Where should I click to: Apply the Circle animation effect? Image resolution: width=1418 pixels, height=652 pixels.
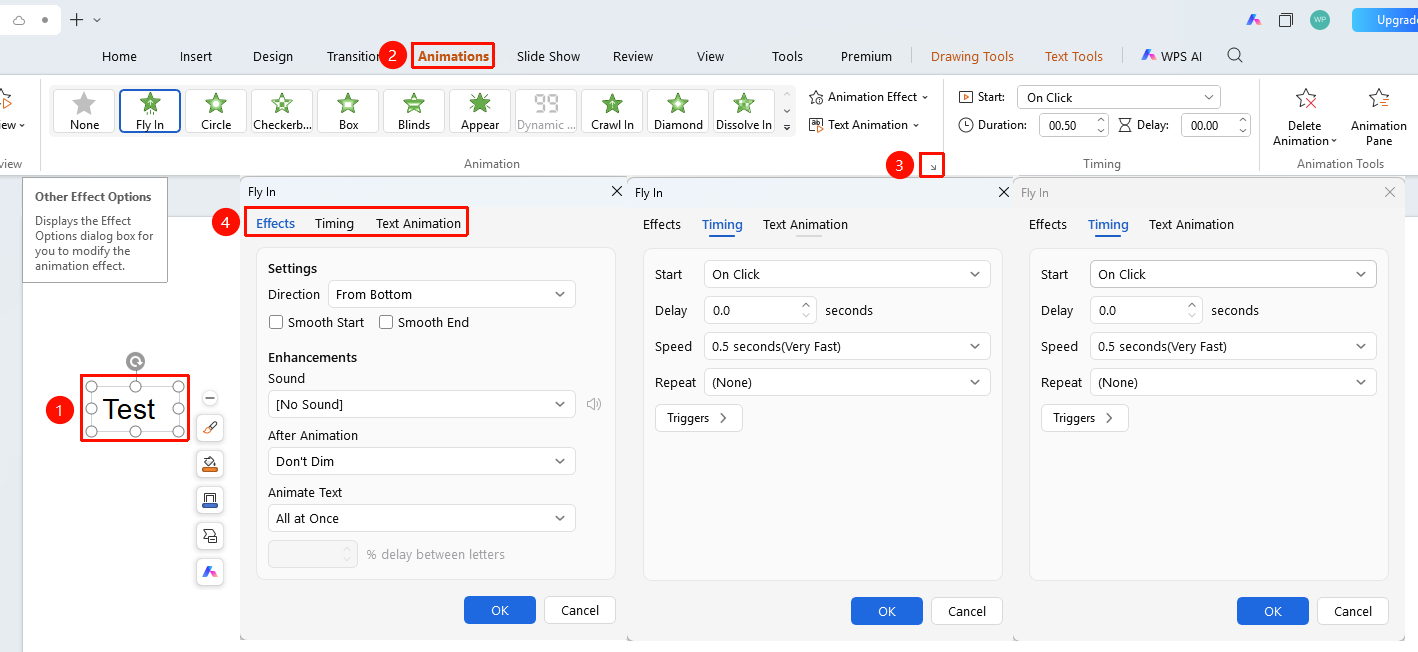[x=216, y=111]
